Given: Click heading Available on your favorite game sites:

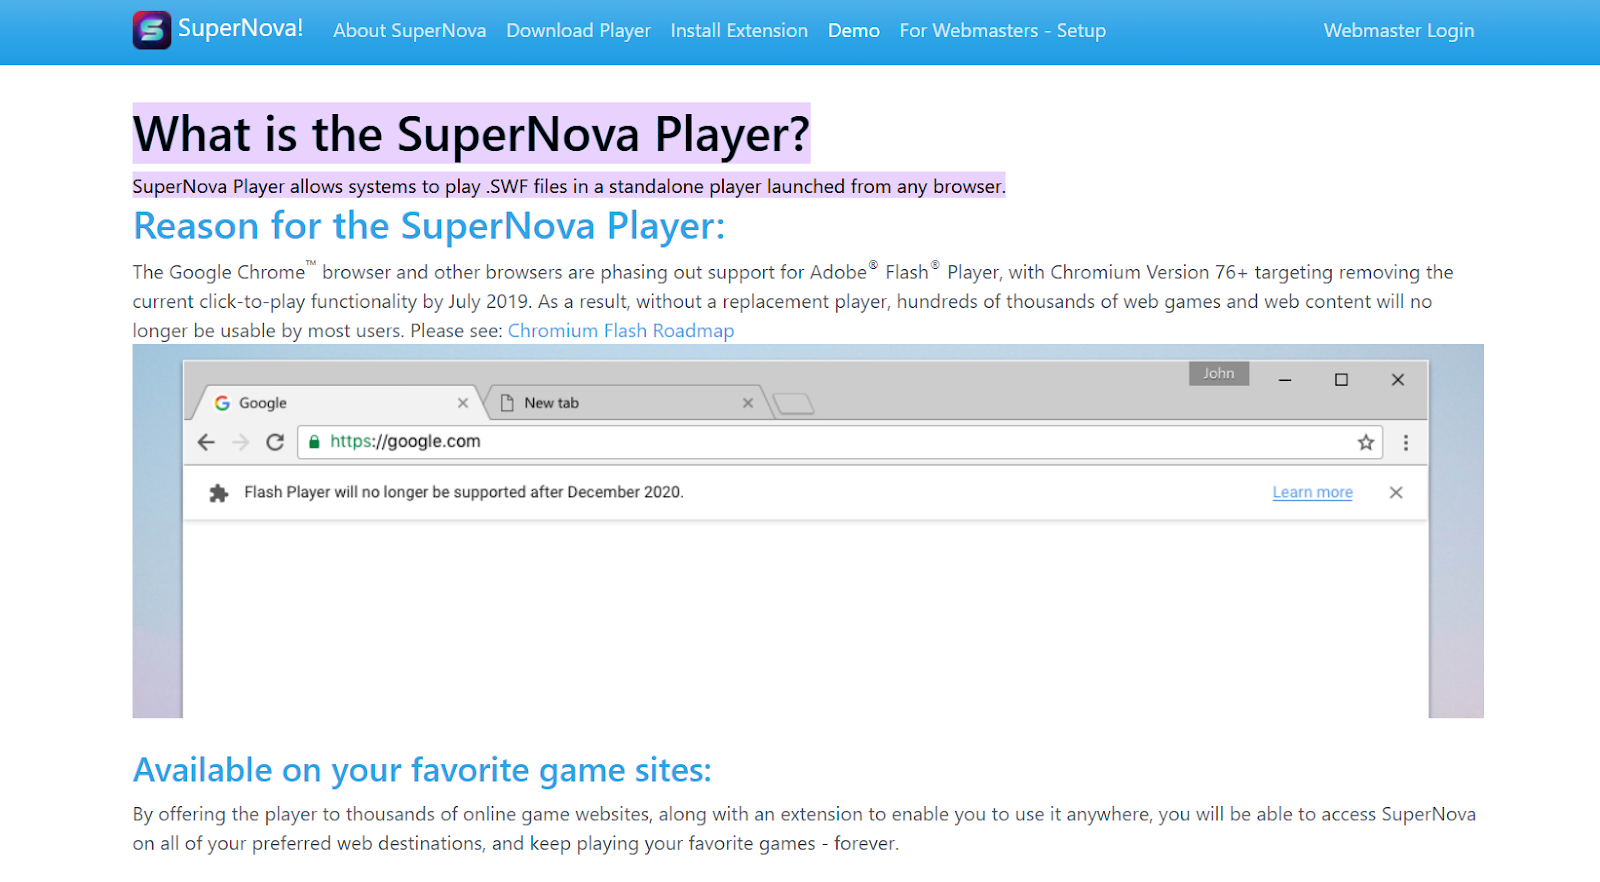Looking at the screenshot, I should pos(422,770).
